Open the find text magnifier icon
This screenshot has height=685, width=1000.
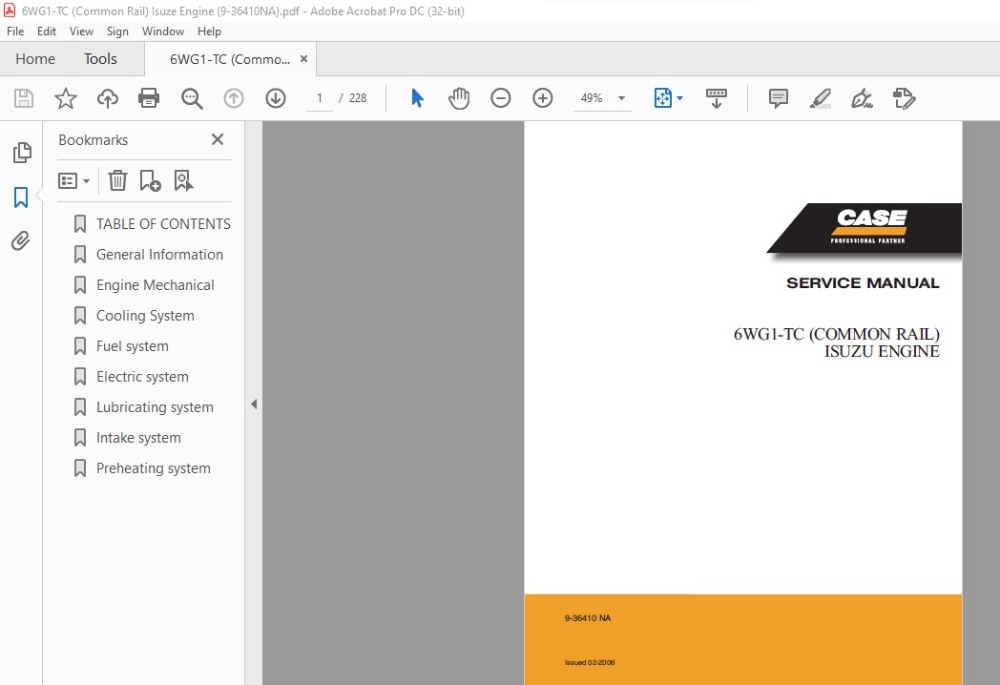191,98
